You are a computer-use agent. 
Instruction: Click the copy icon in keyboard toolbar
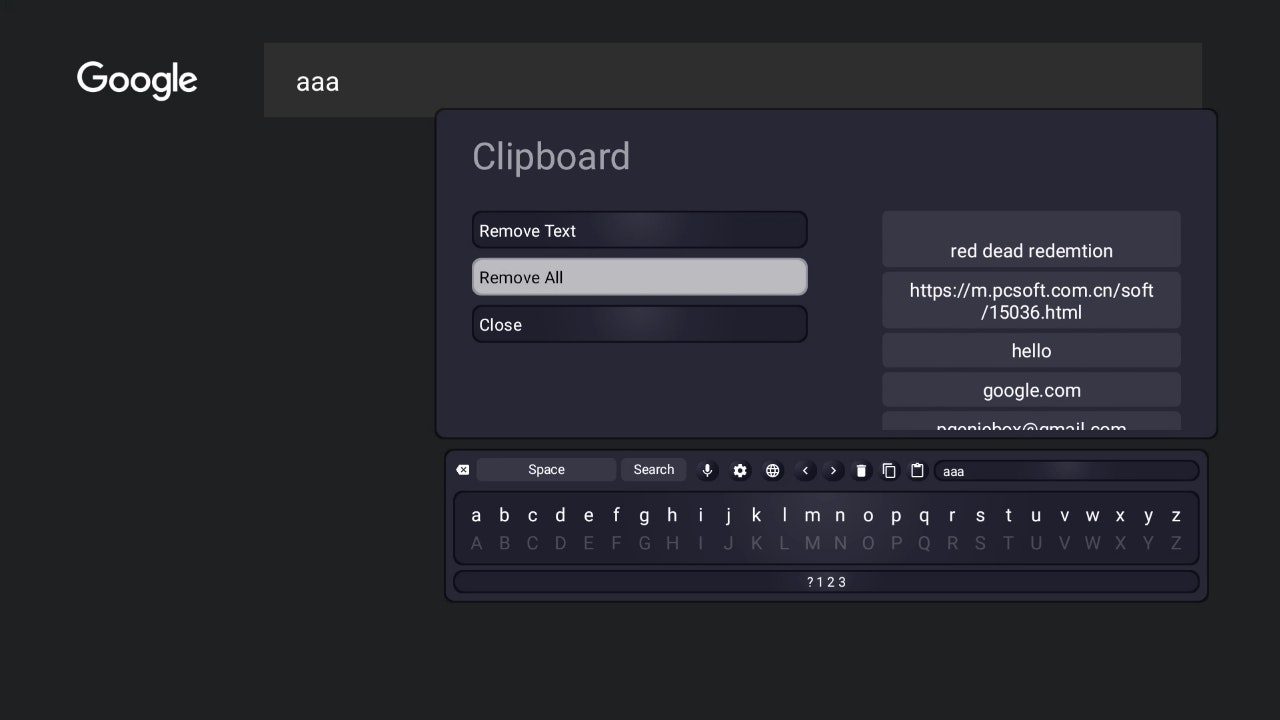tap(889, 470)
